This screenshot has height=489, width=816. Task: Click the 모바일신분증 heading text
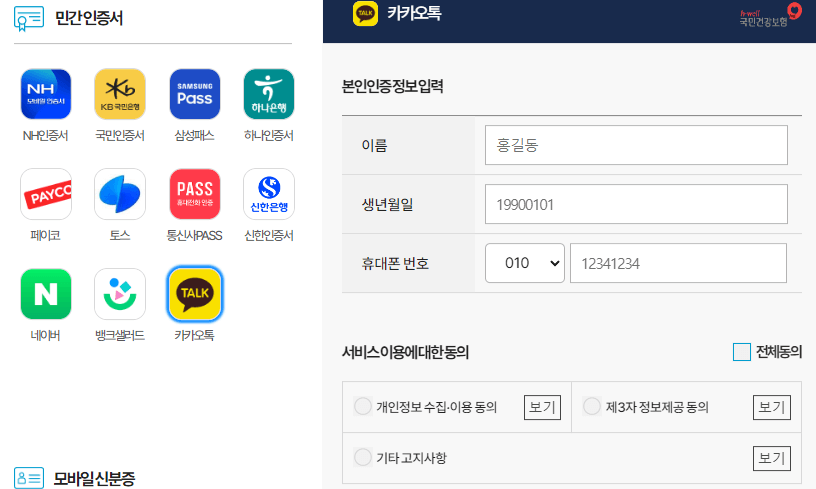[94, 478]
